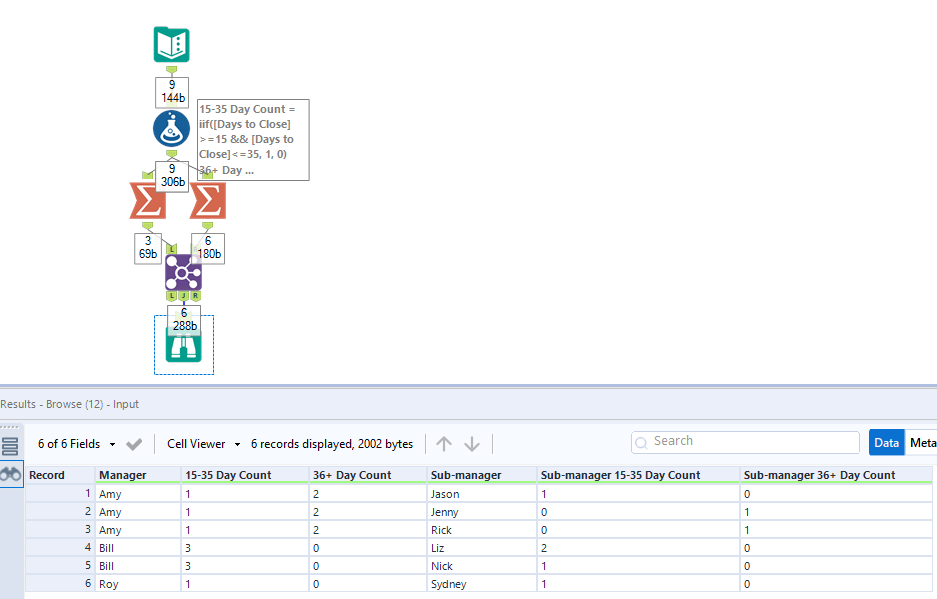Screen dimensions: 937x599
Task: Click the 6 records 288b connection label
Action: coord(184,320)
